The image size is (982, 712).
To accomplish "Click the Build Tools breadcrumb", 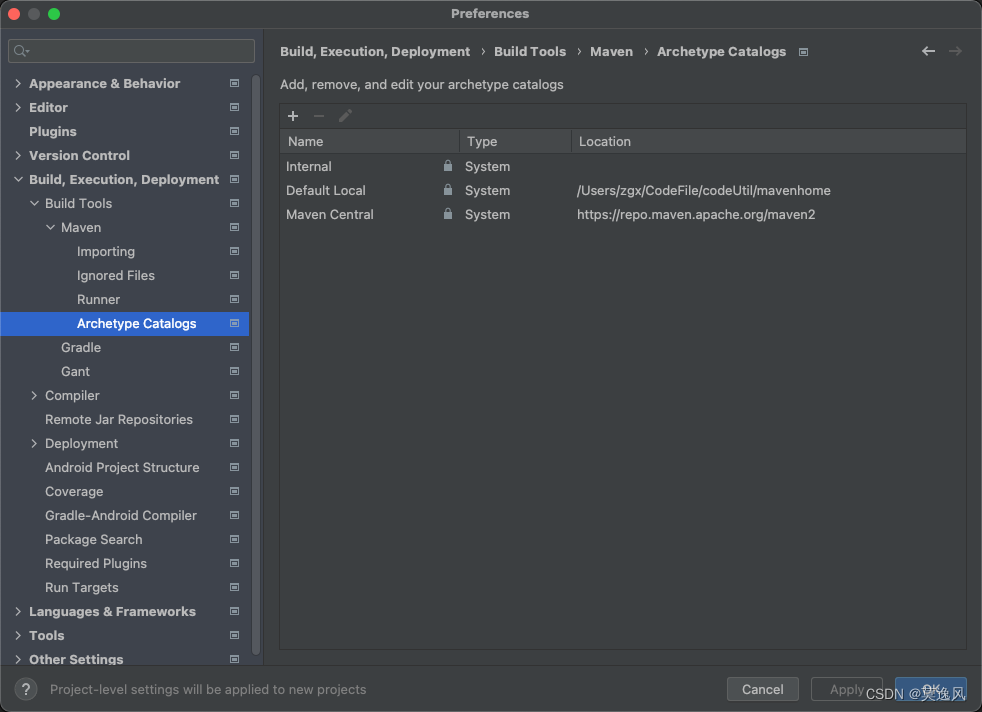I will [x=530, y=51].
